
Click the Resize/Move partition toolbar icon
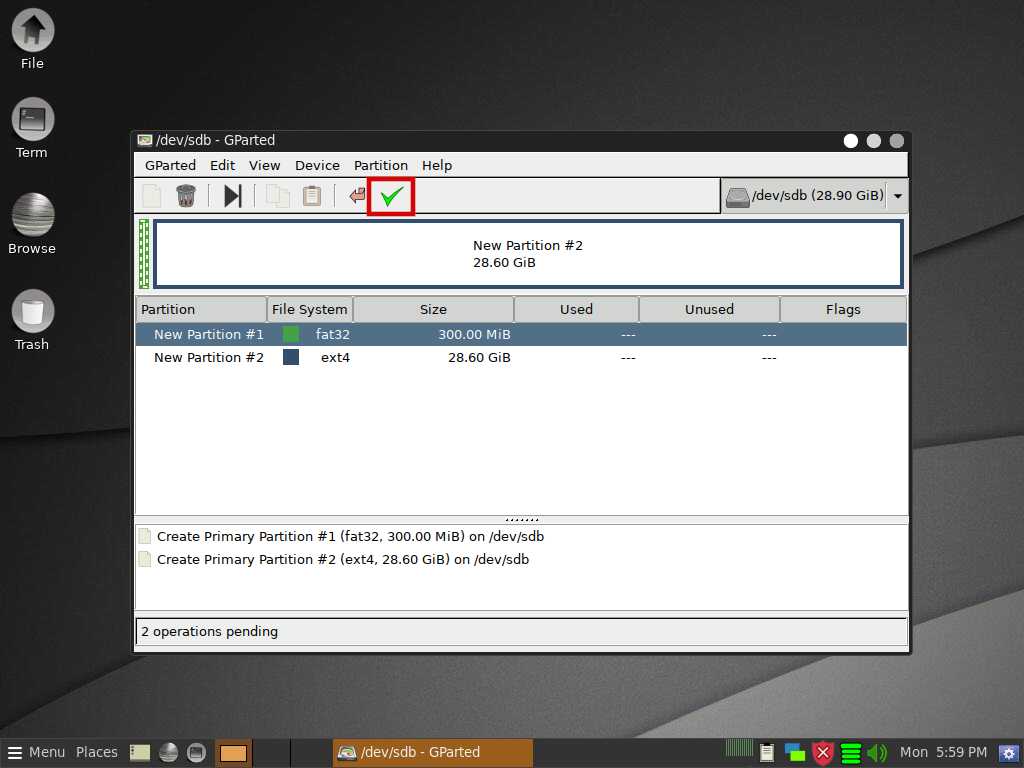click(x=232, y=196)
